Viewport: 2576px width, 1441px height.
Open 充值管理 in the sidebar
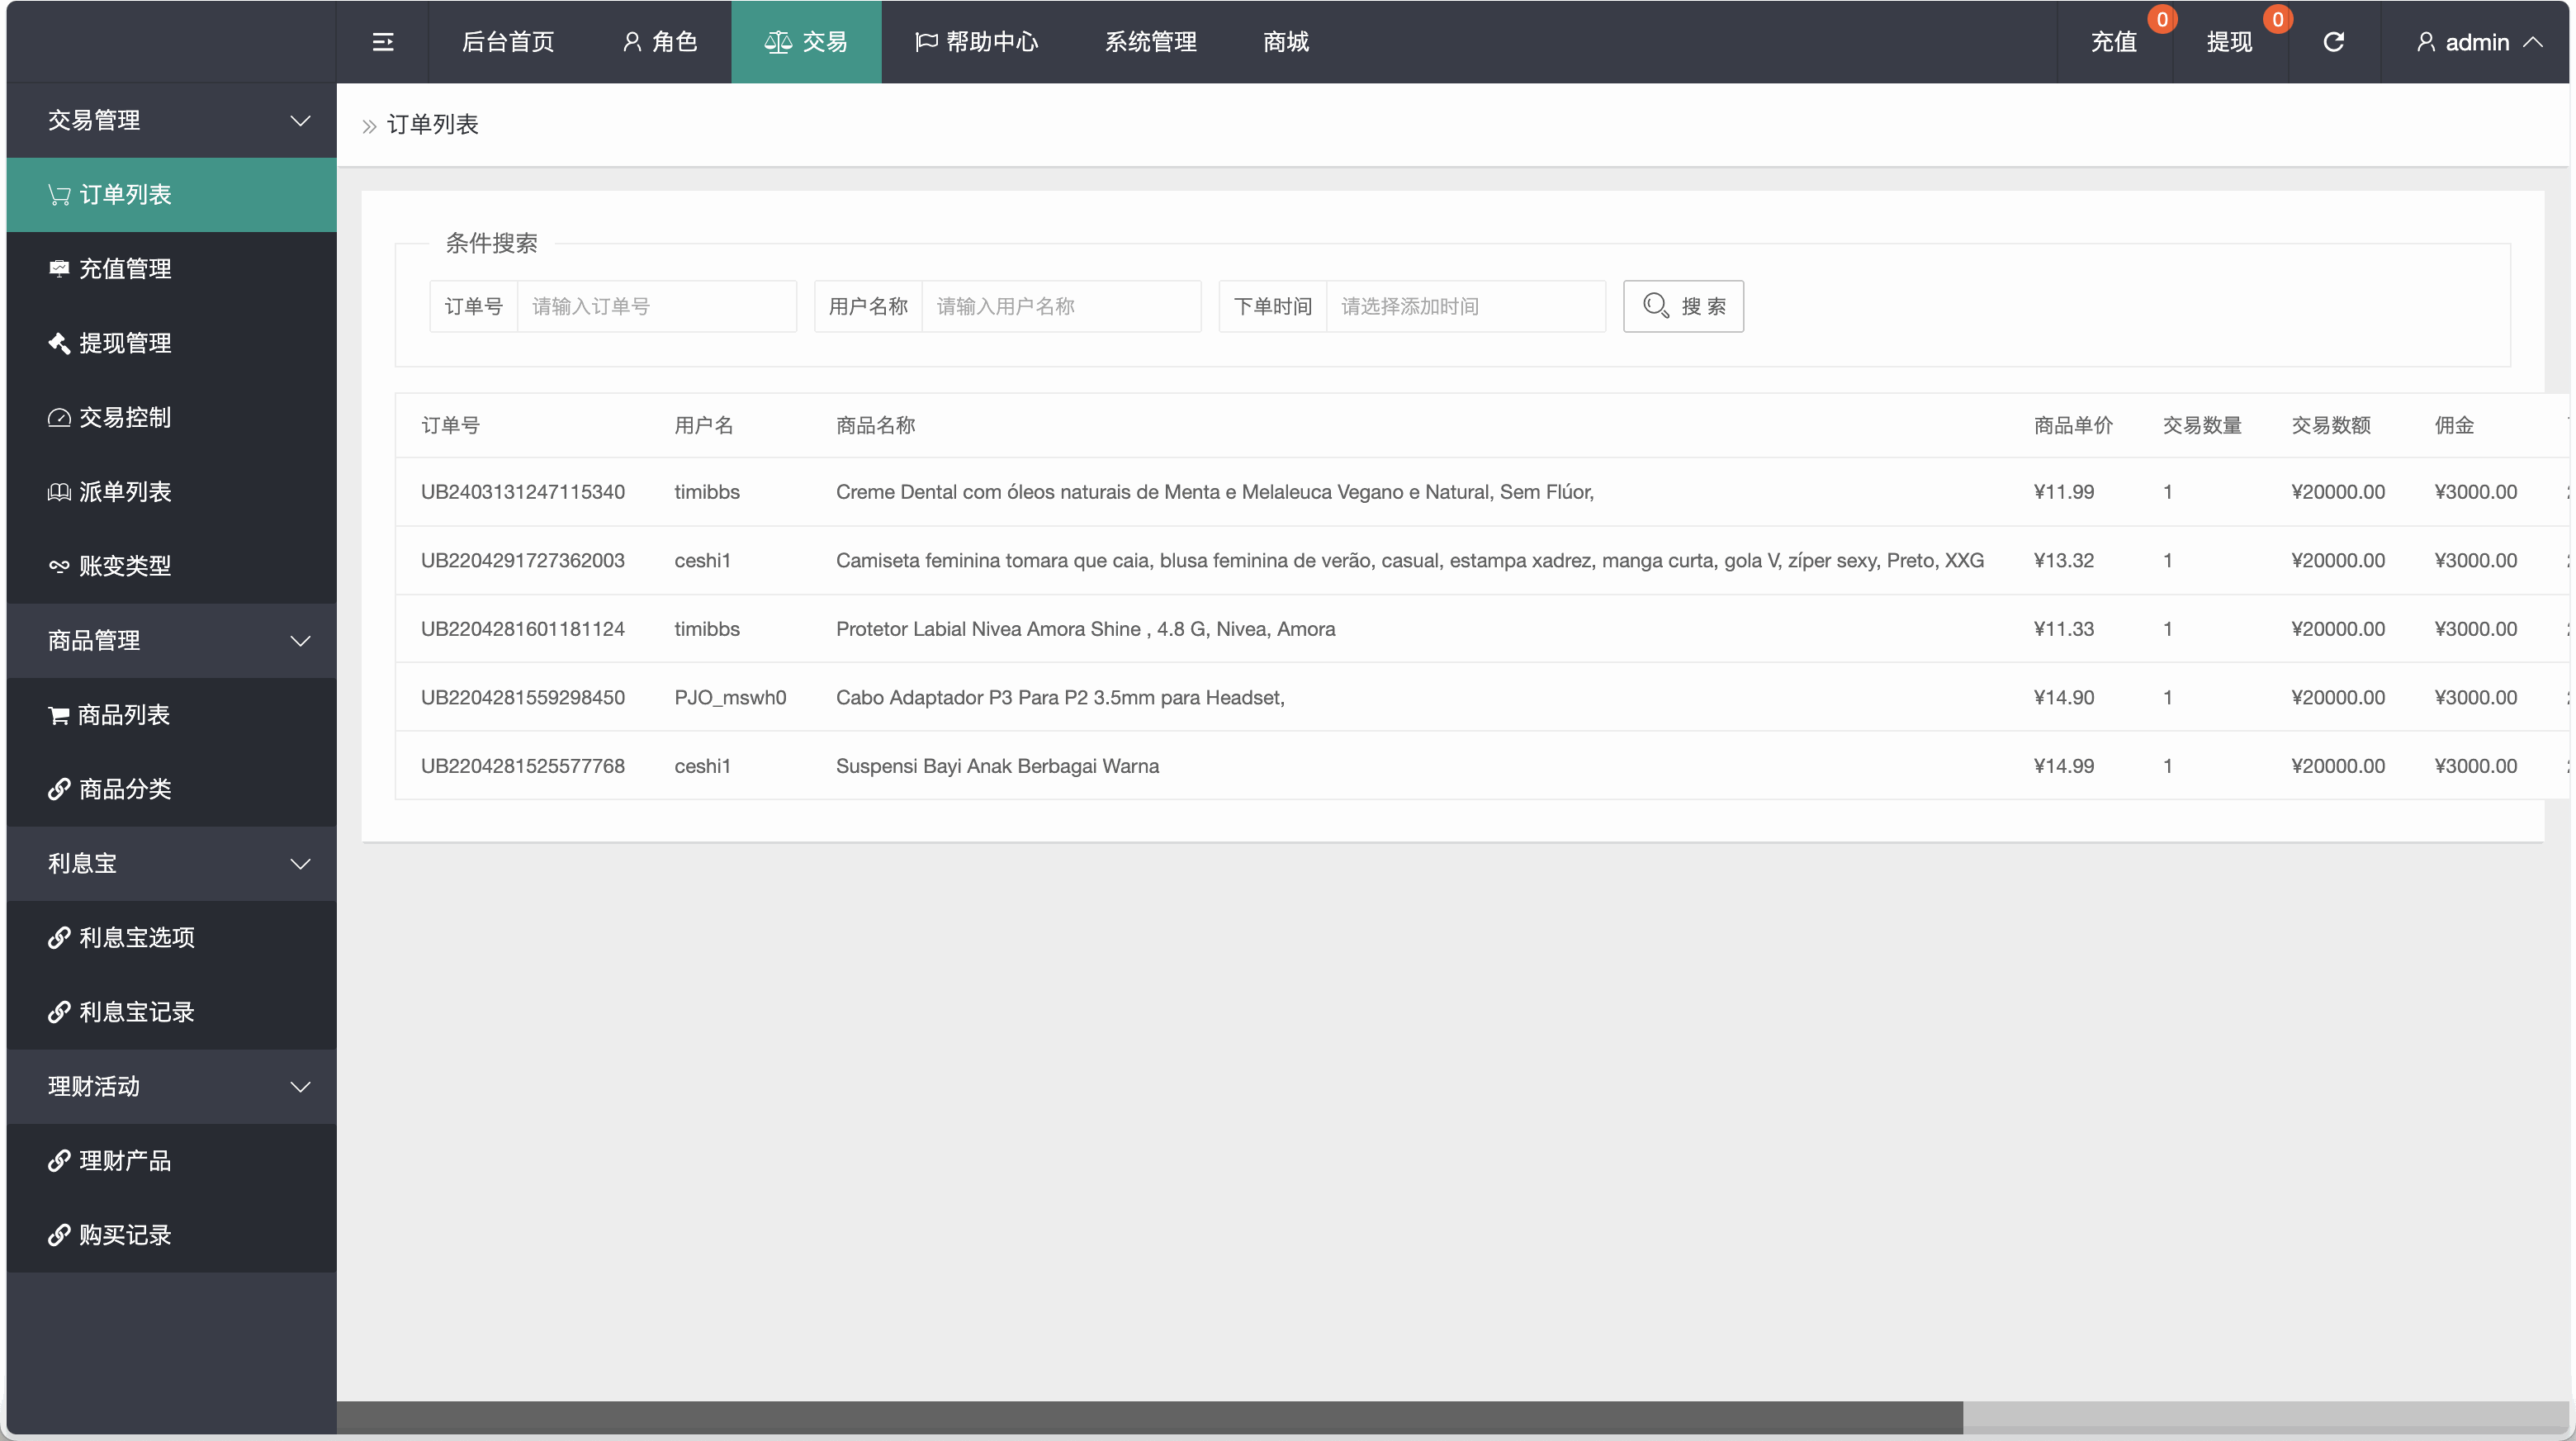(125, 269)
